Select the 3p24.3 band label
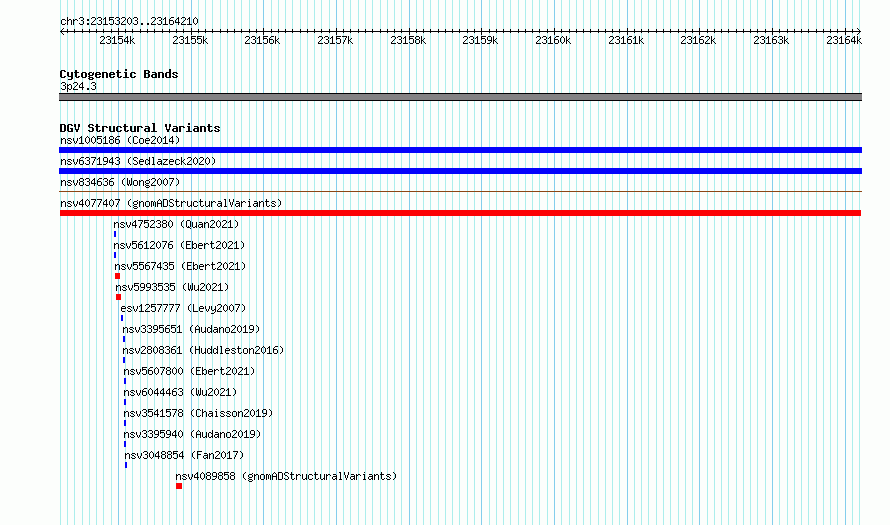 pyautogui.click(x=78, y=86)
